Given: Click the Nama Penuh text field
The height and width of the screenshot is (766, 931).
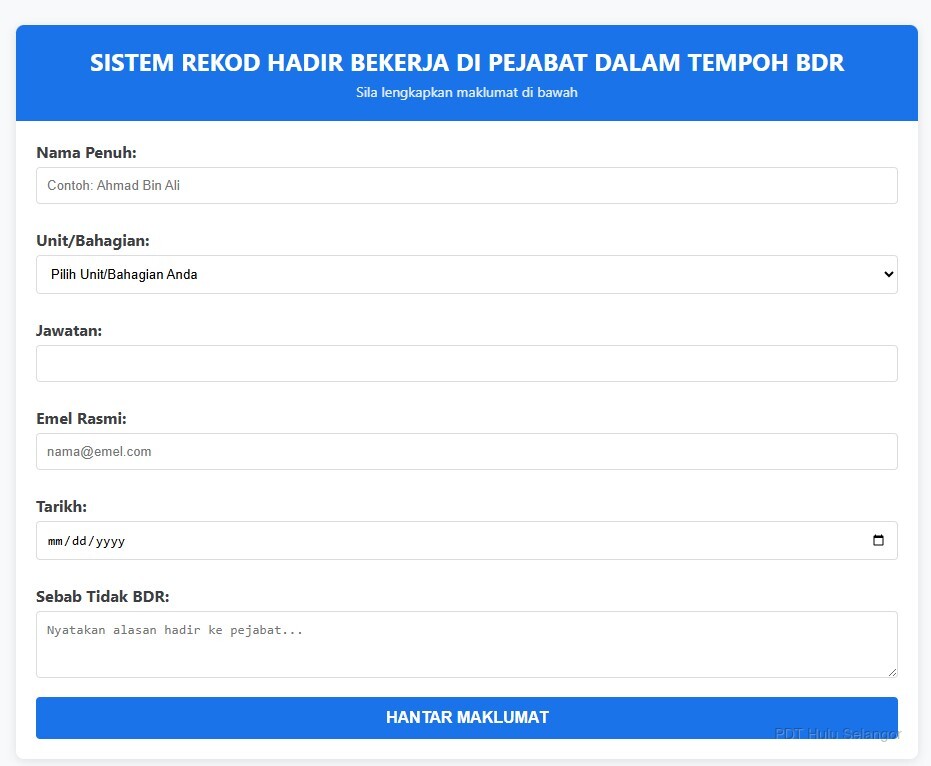Looking at the screenshot, I should click(466, 185).
